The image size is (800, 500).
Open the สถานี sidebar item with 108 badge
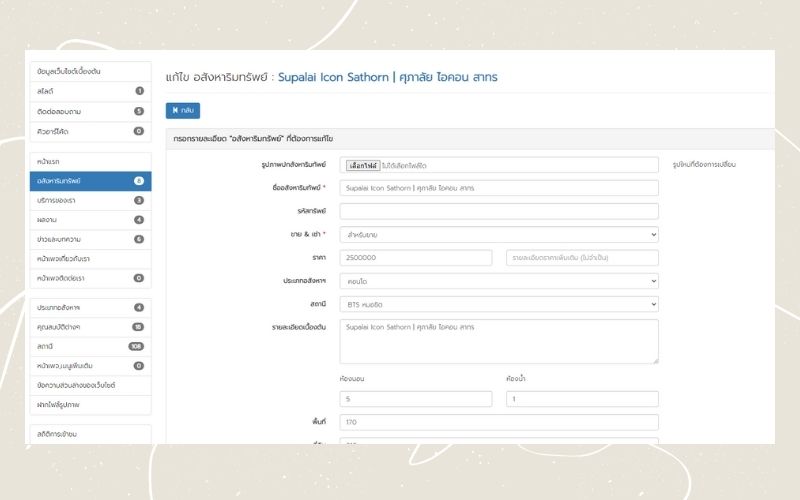point(91,346)
